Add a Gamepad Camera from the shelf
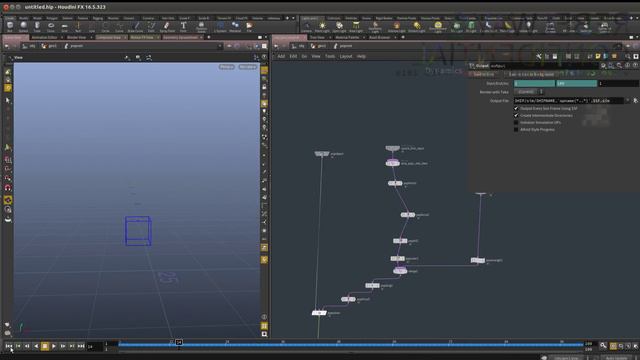Image resolution: width=640 pixels, height=360 pixels. click(604, 27)
